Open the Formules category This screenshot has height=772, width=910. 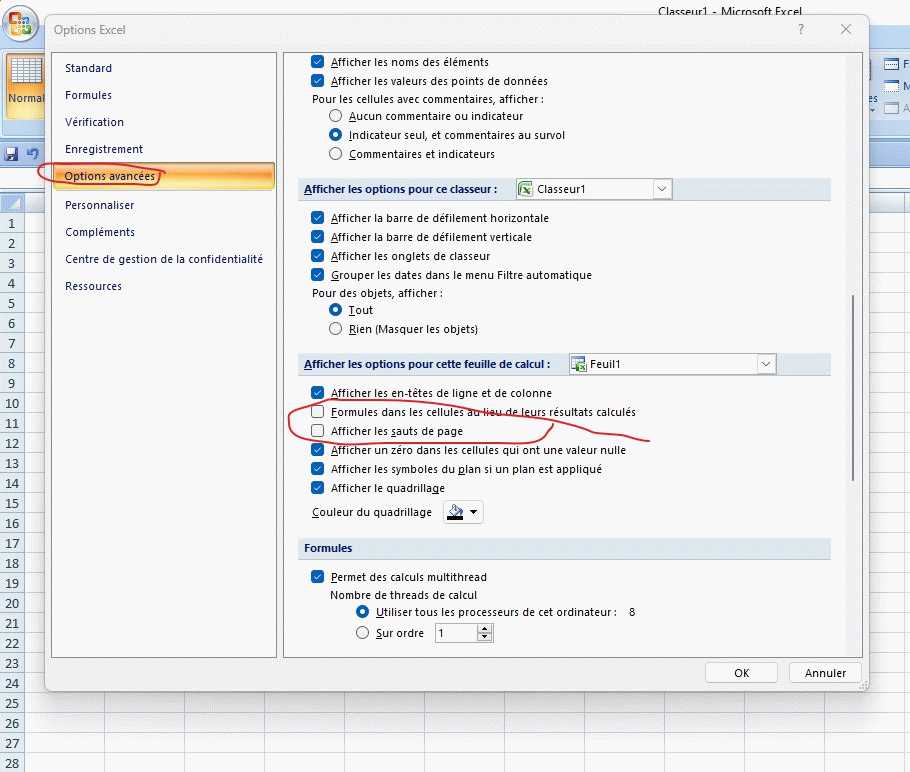88,95
